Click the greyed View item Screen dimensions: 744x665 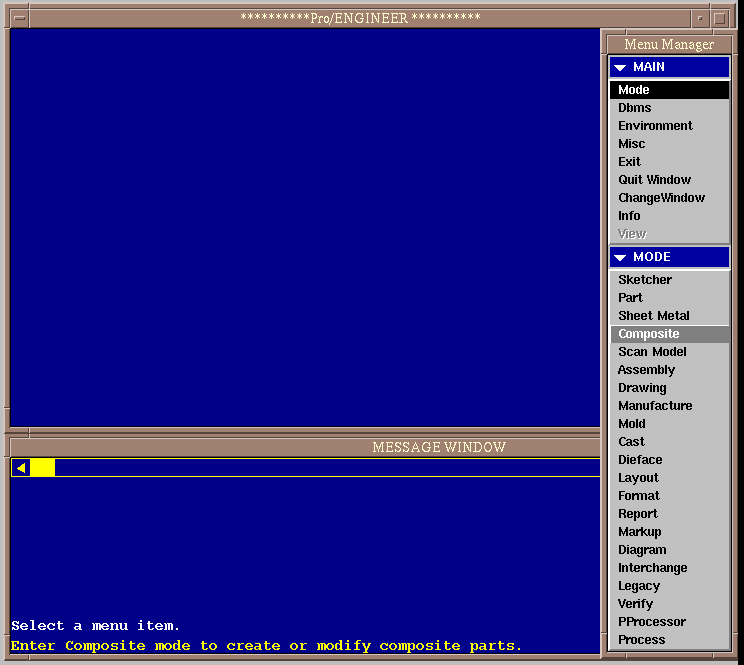click(670, 234)
